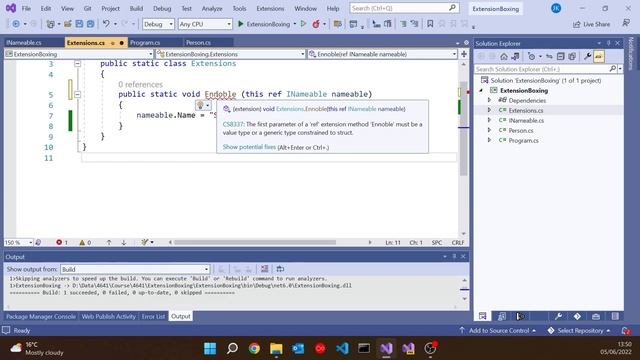Collapse the Extensions class outline box
The width and height of the screenshot is (640, 360).
tap(78, 64)
